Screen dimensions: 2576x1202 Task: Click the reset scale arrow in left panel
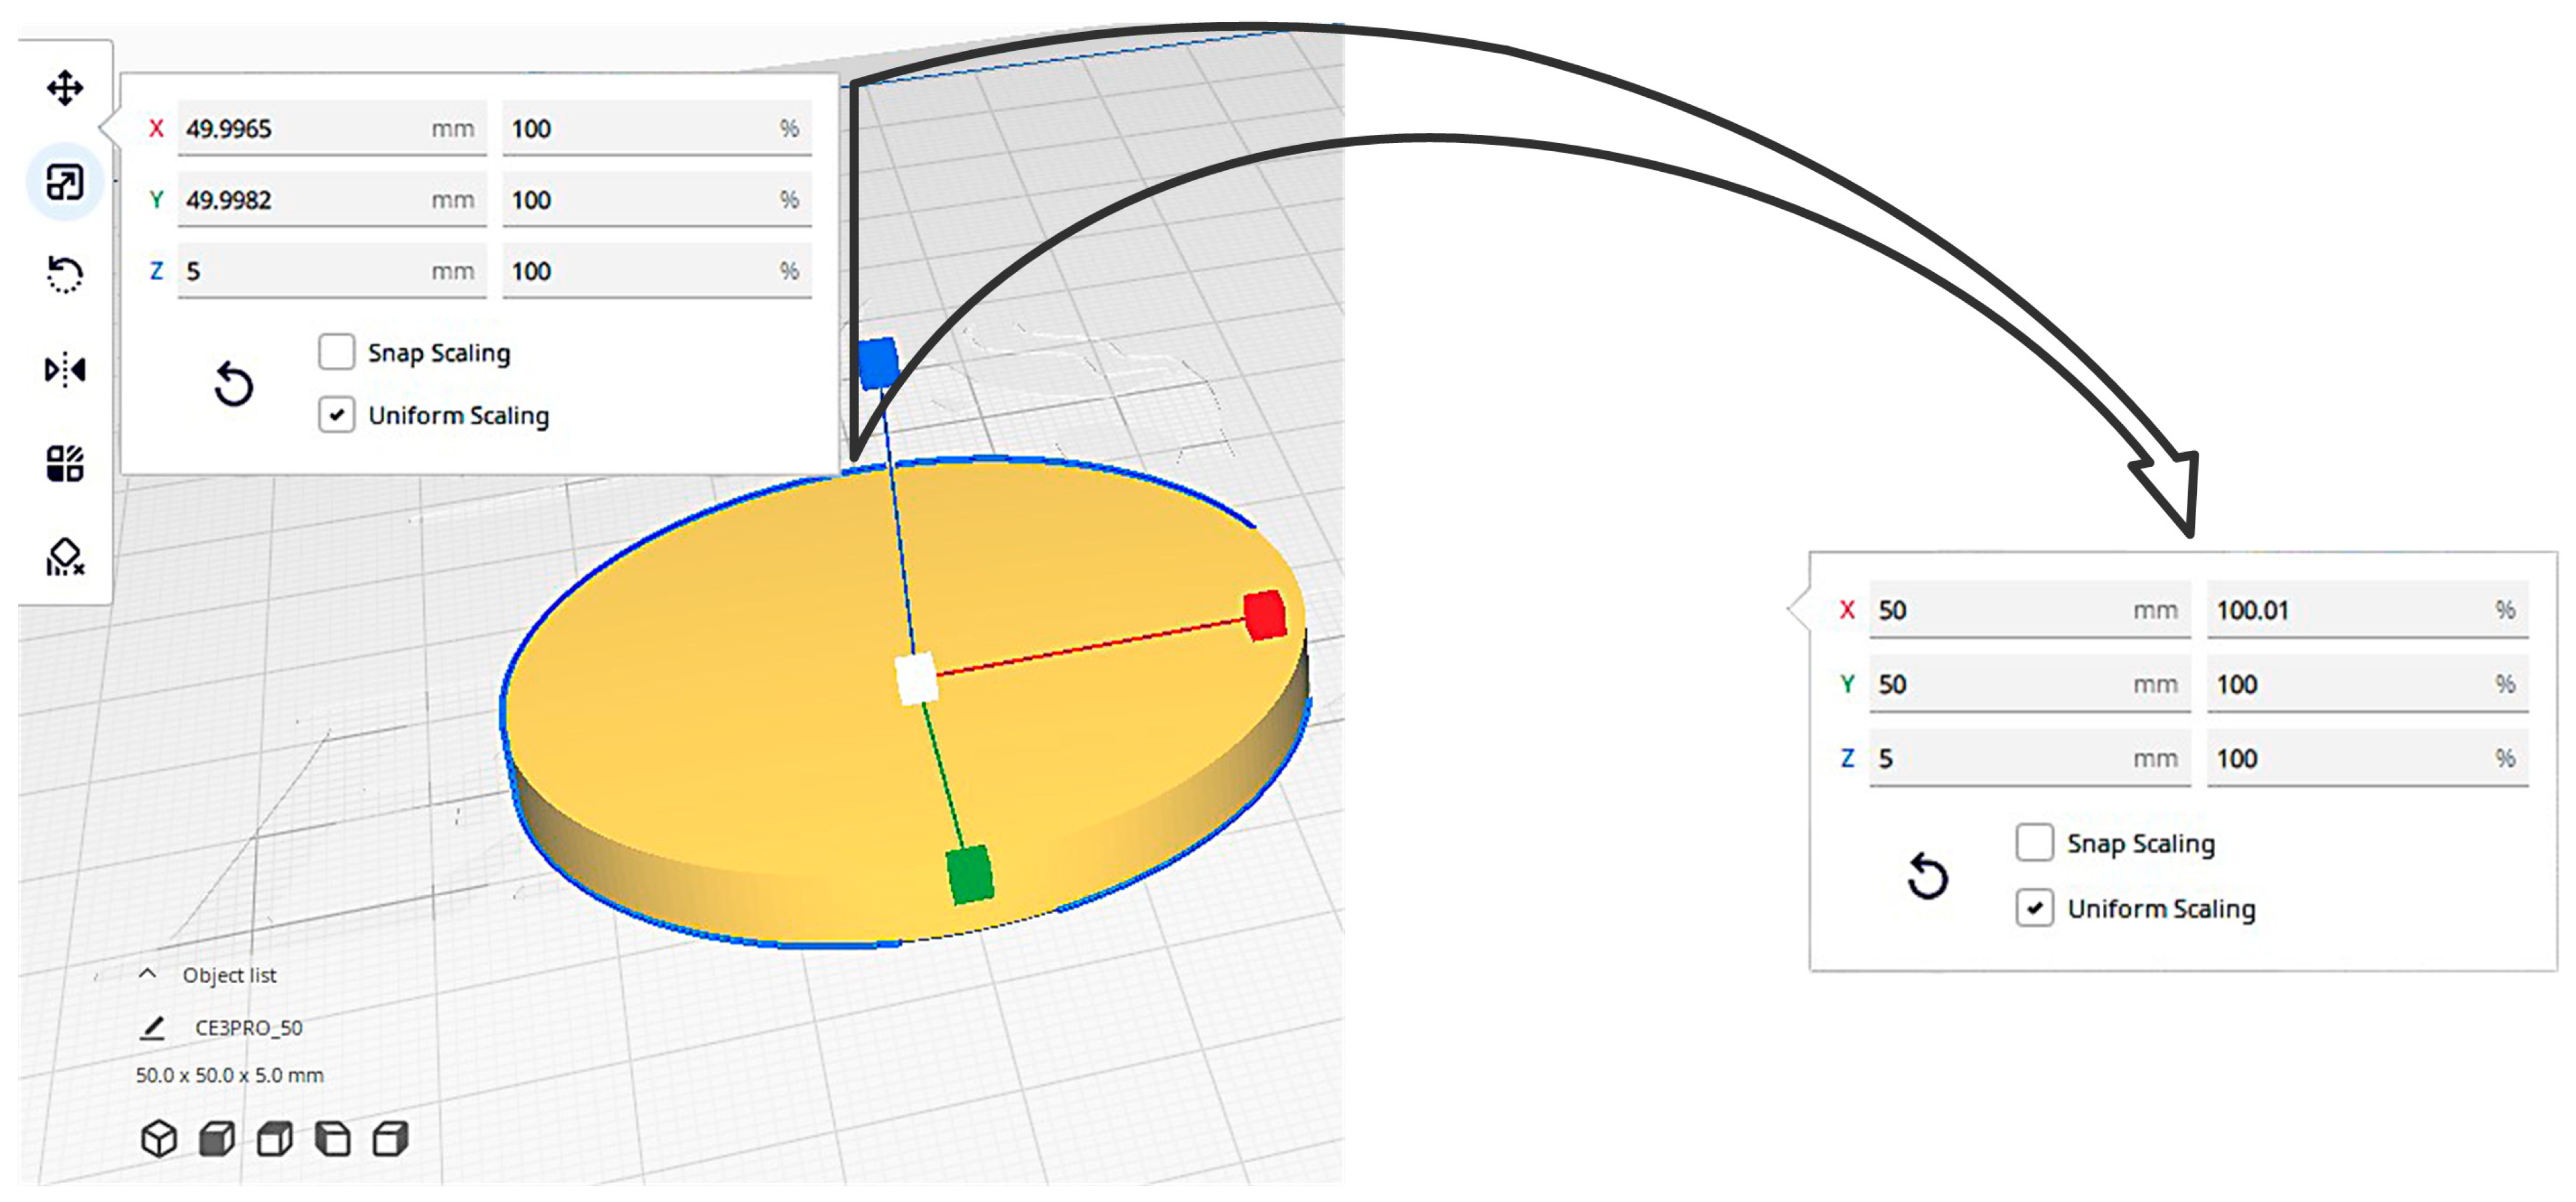coord(233,384)
